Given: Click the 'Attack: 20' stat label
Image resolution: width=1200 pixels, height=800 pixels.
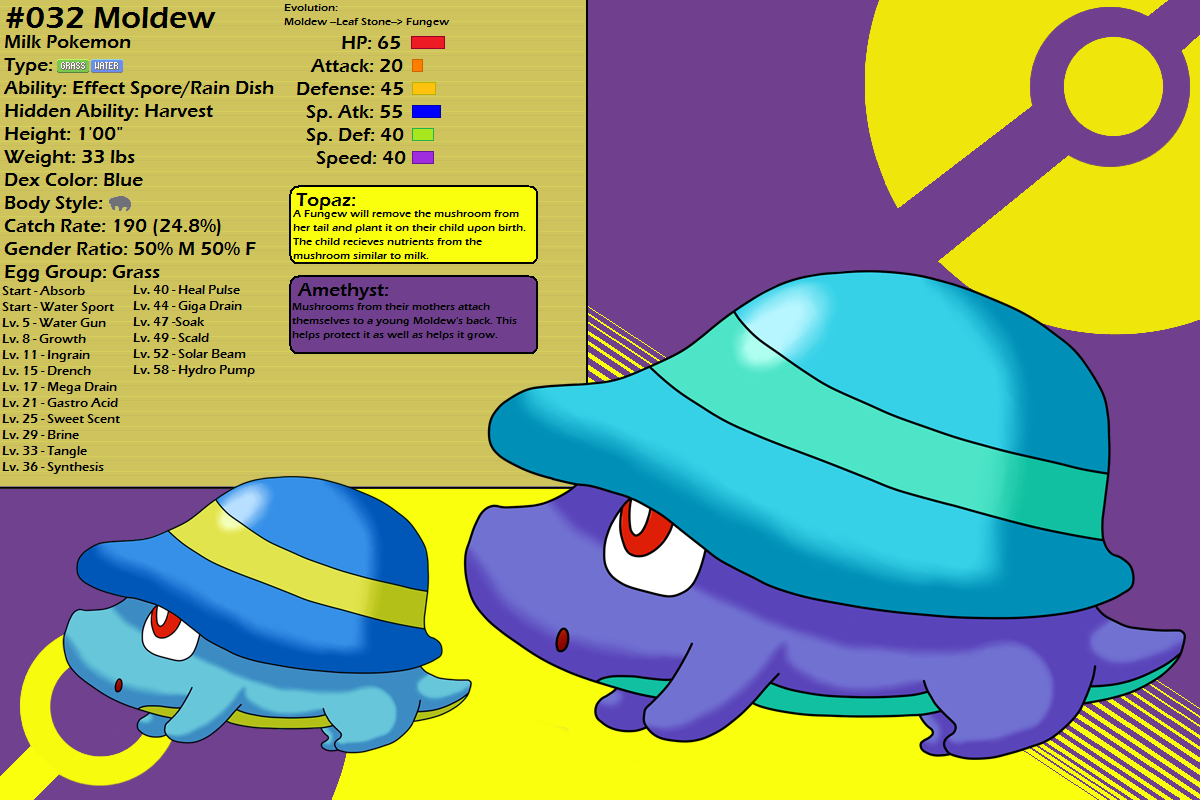Looking at the screenshot, I should pos(357,66).
